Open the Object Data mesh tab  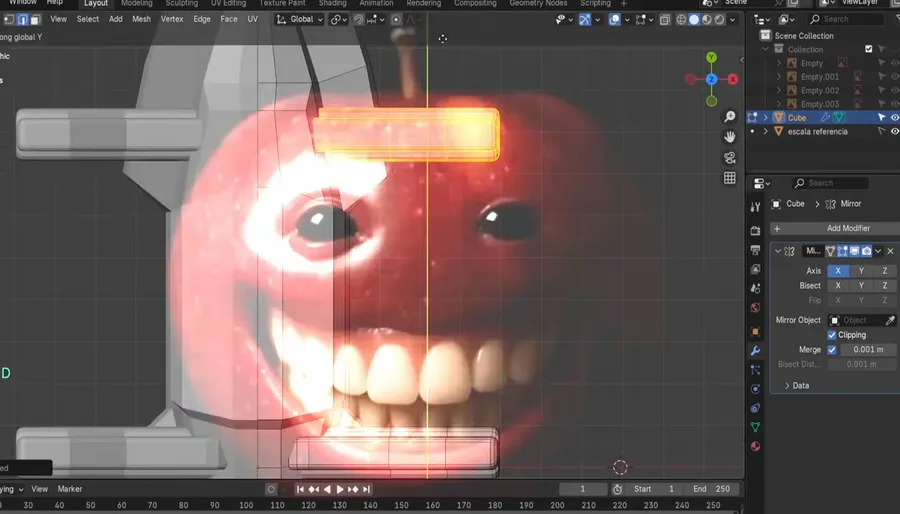tap(755, 427)
